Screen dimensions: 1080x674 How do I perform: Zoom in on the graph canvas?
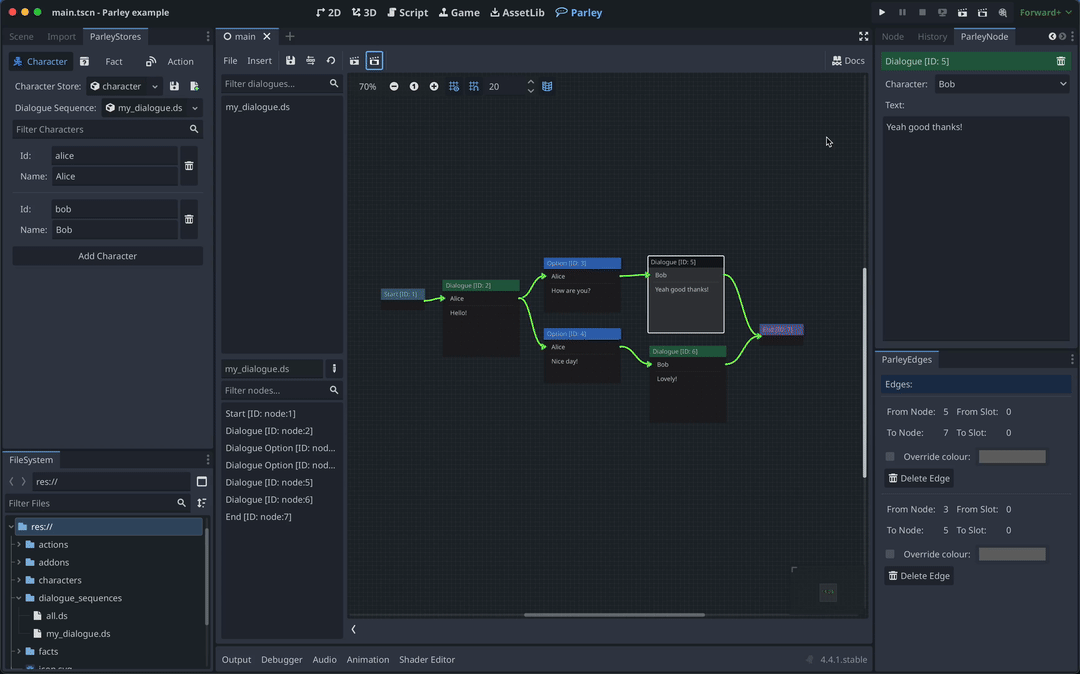434,87
